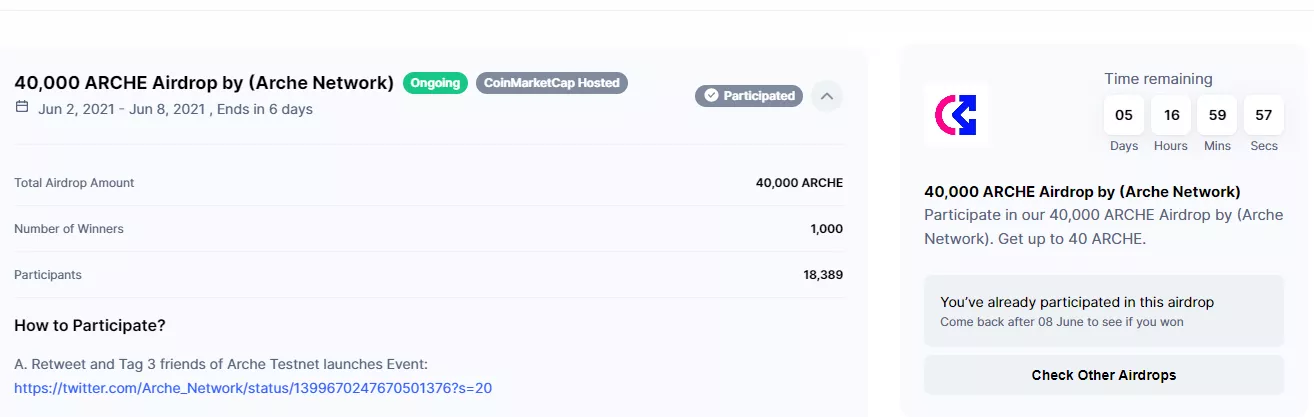Click the Days countdown tile showing 05

1124,115
